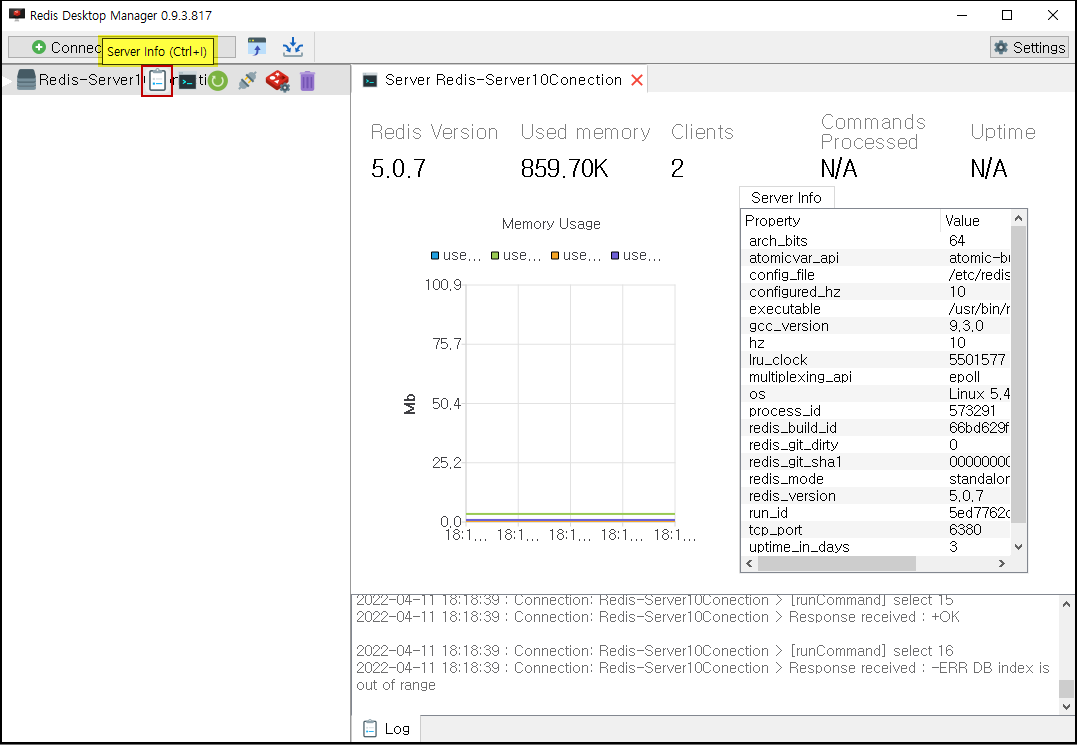The width and height of the screenshot is (1077, 745).
Task: Close the Server Redis-Server10Conection tab
Action: (x=637, y=80)
